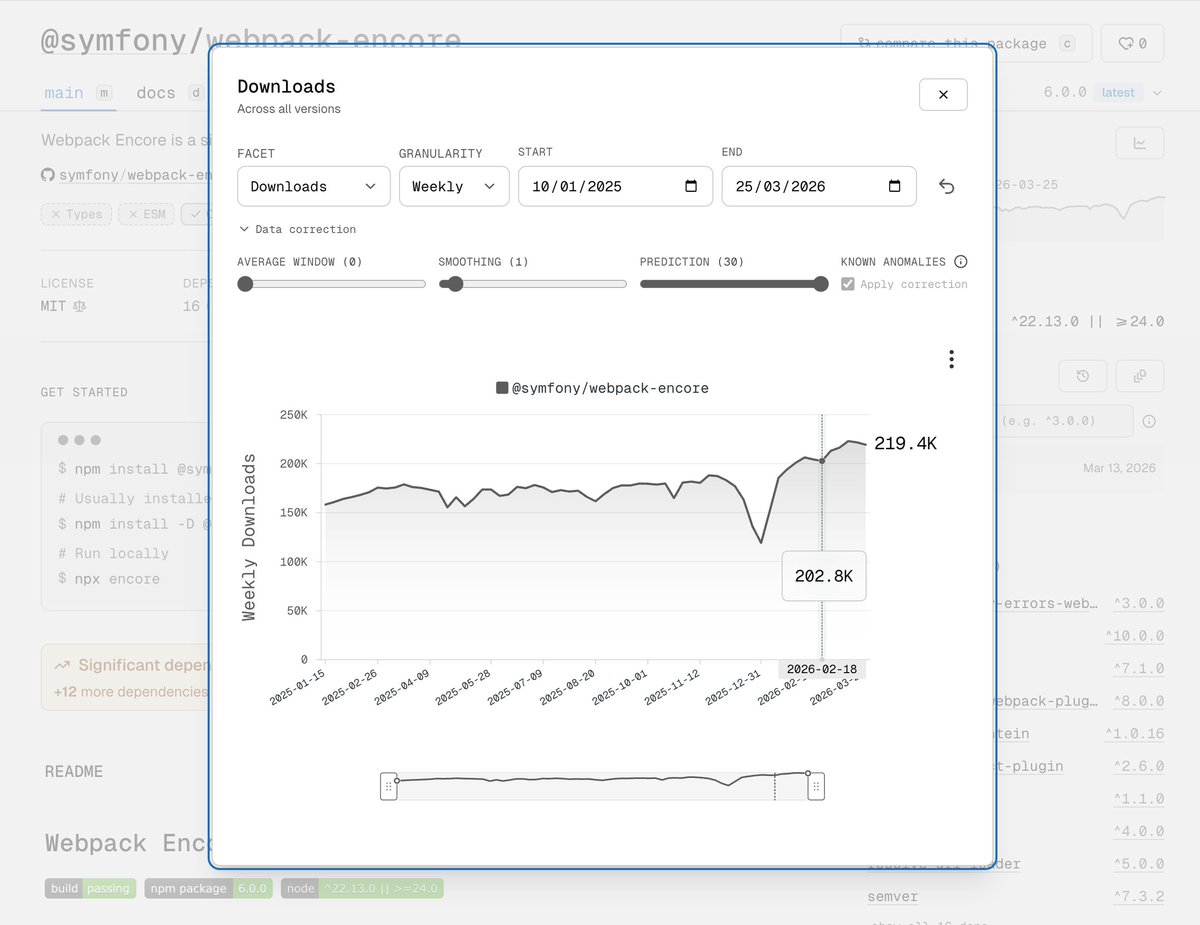Image resolution: width=1200 pixels, height=925 pixels.
Task: Toggle the Apply correction checkbox
Action: (848, 284)
